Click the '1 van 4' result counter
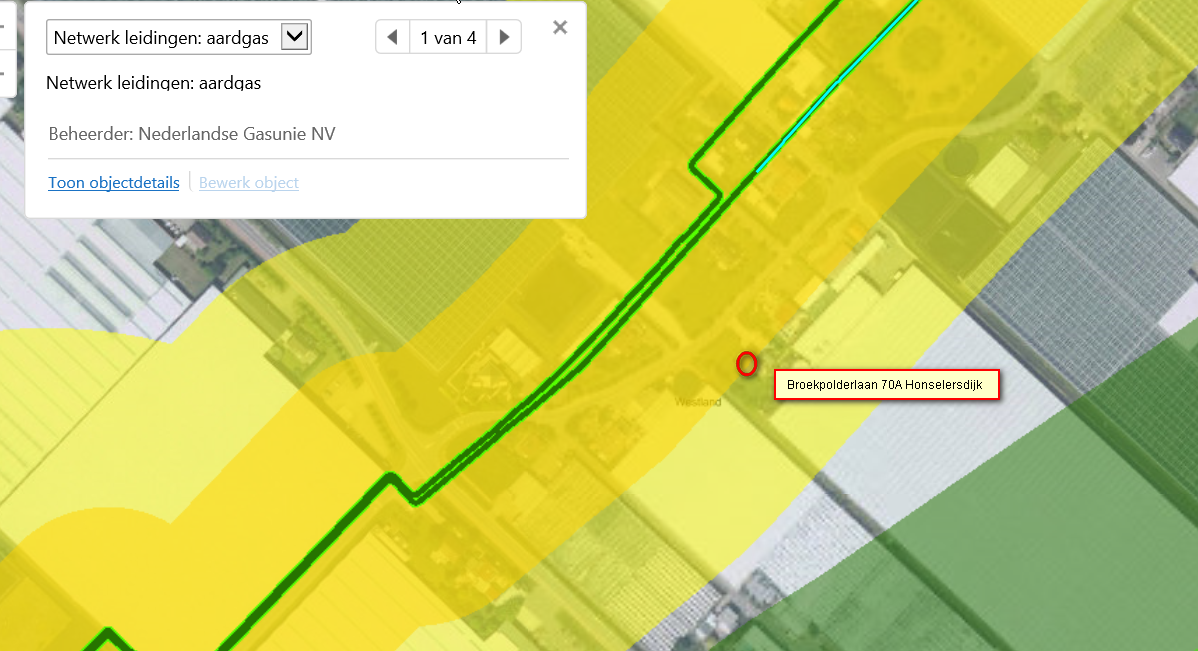The image size is (1198, 651). [448, 37]
